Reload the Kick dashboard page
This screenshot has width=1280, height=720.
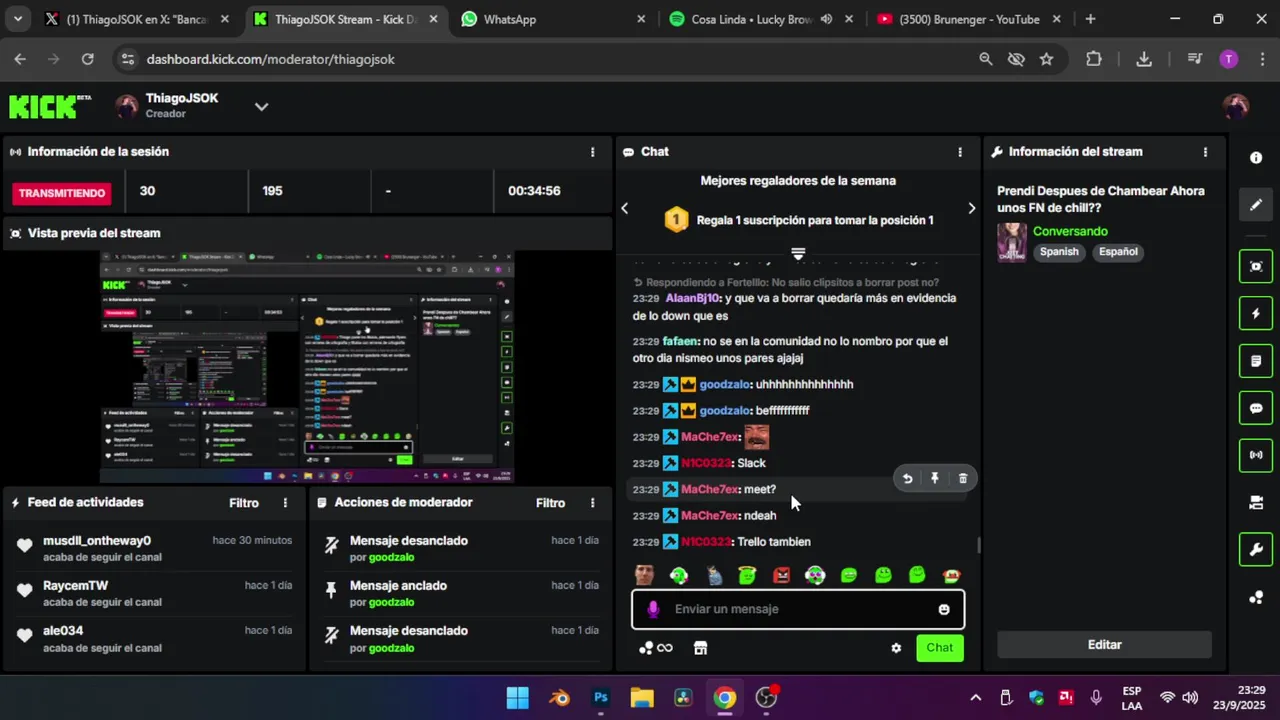pos(87,59)
